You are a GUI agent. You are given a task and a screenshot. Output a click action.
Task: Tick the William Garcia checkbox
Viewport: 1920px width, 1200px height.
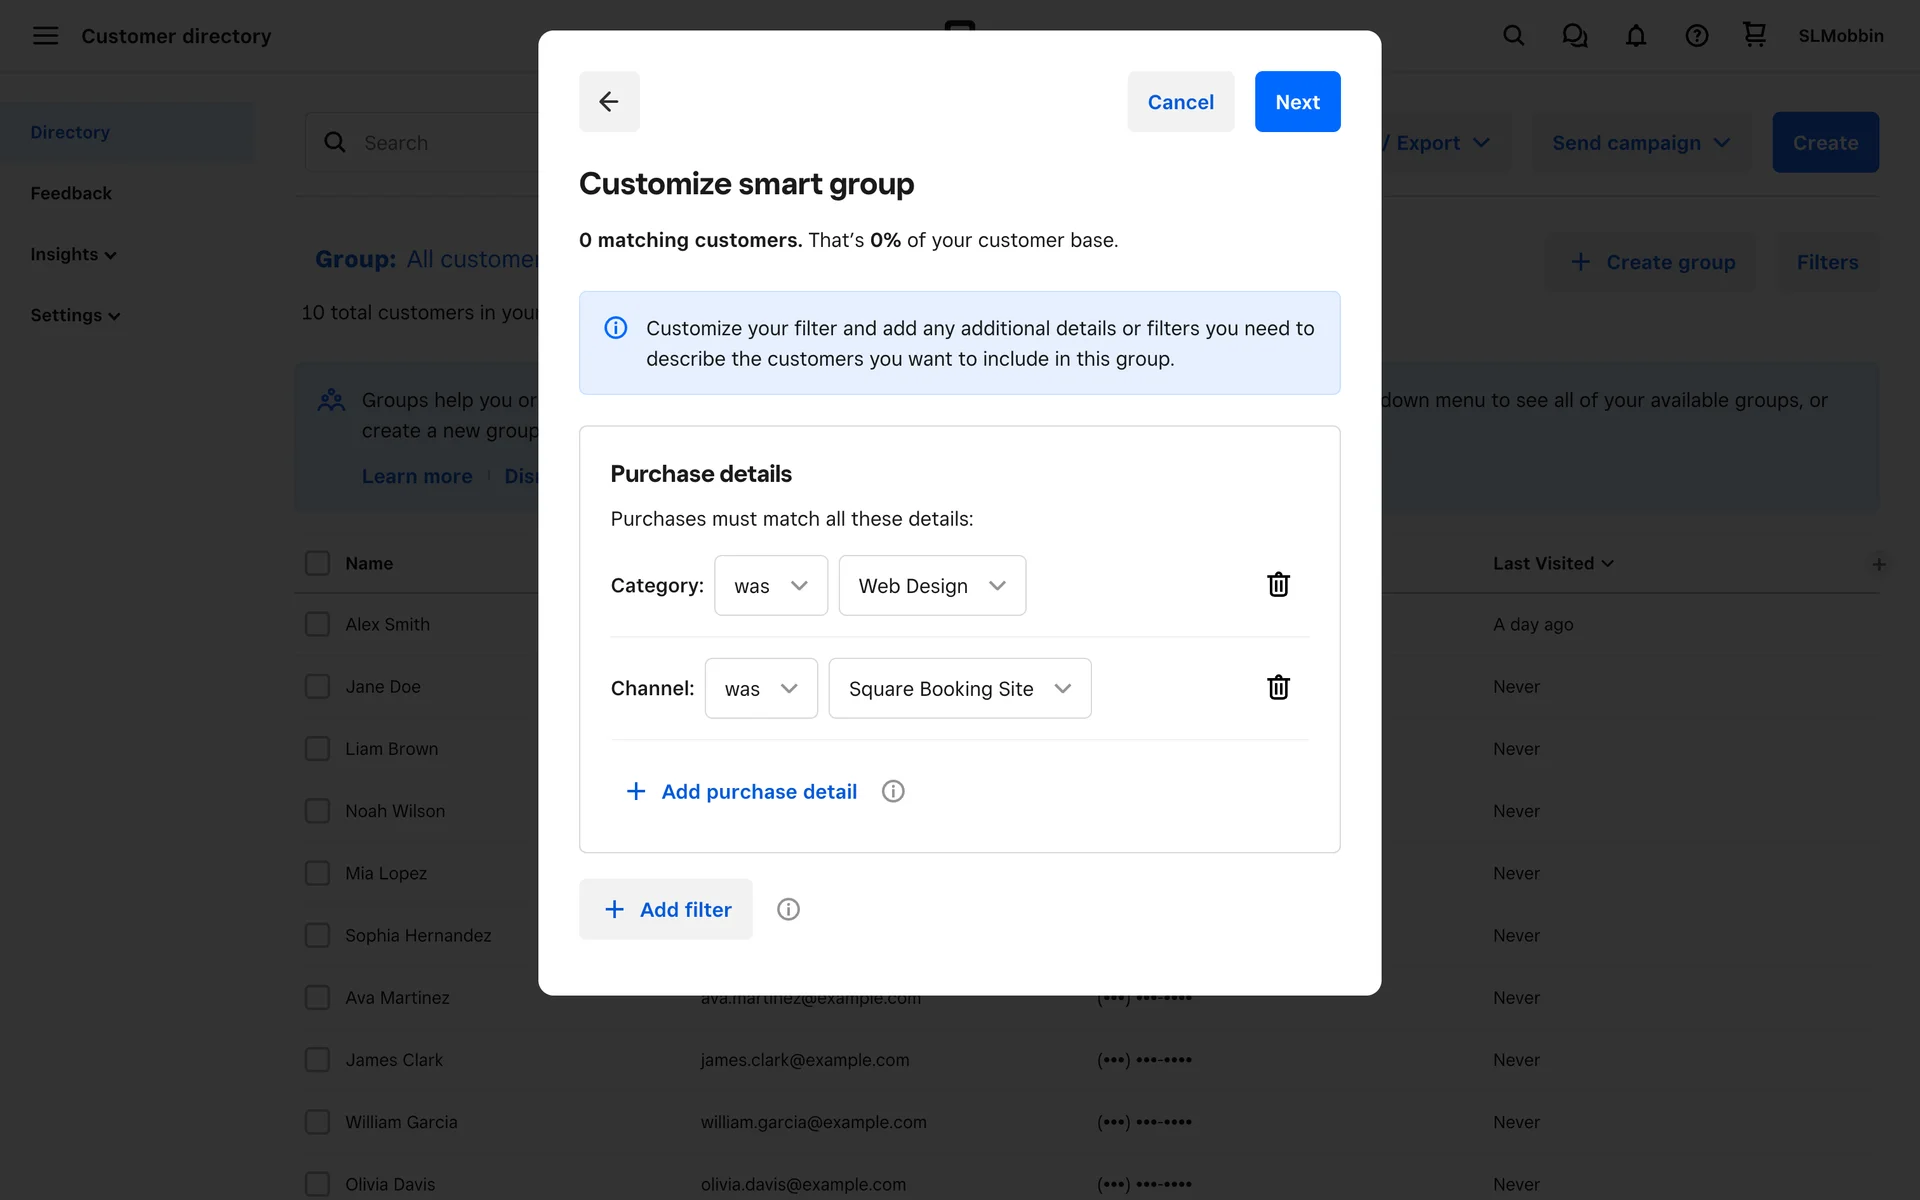point(317,1122)
